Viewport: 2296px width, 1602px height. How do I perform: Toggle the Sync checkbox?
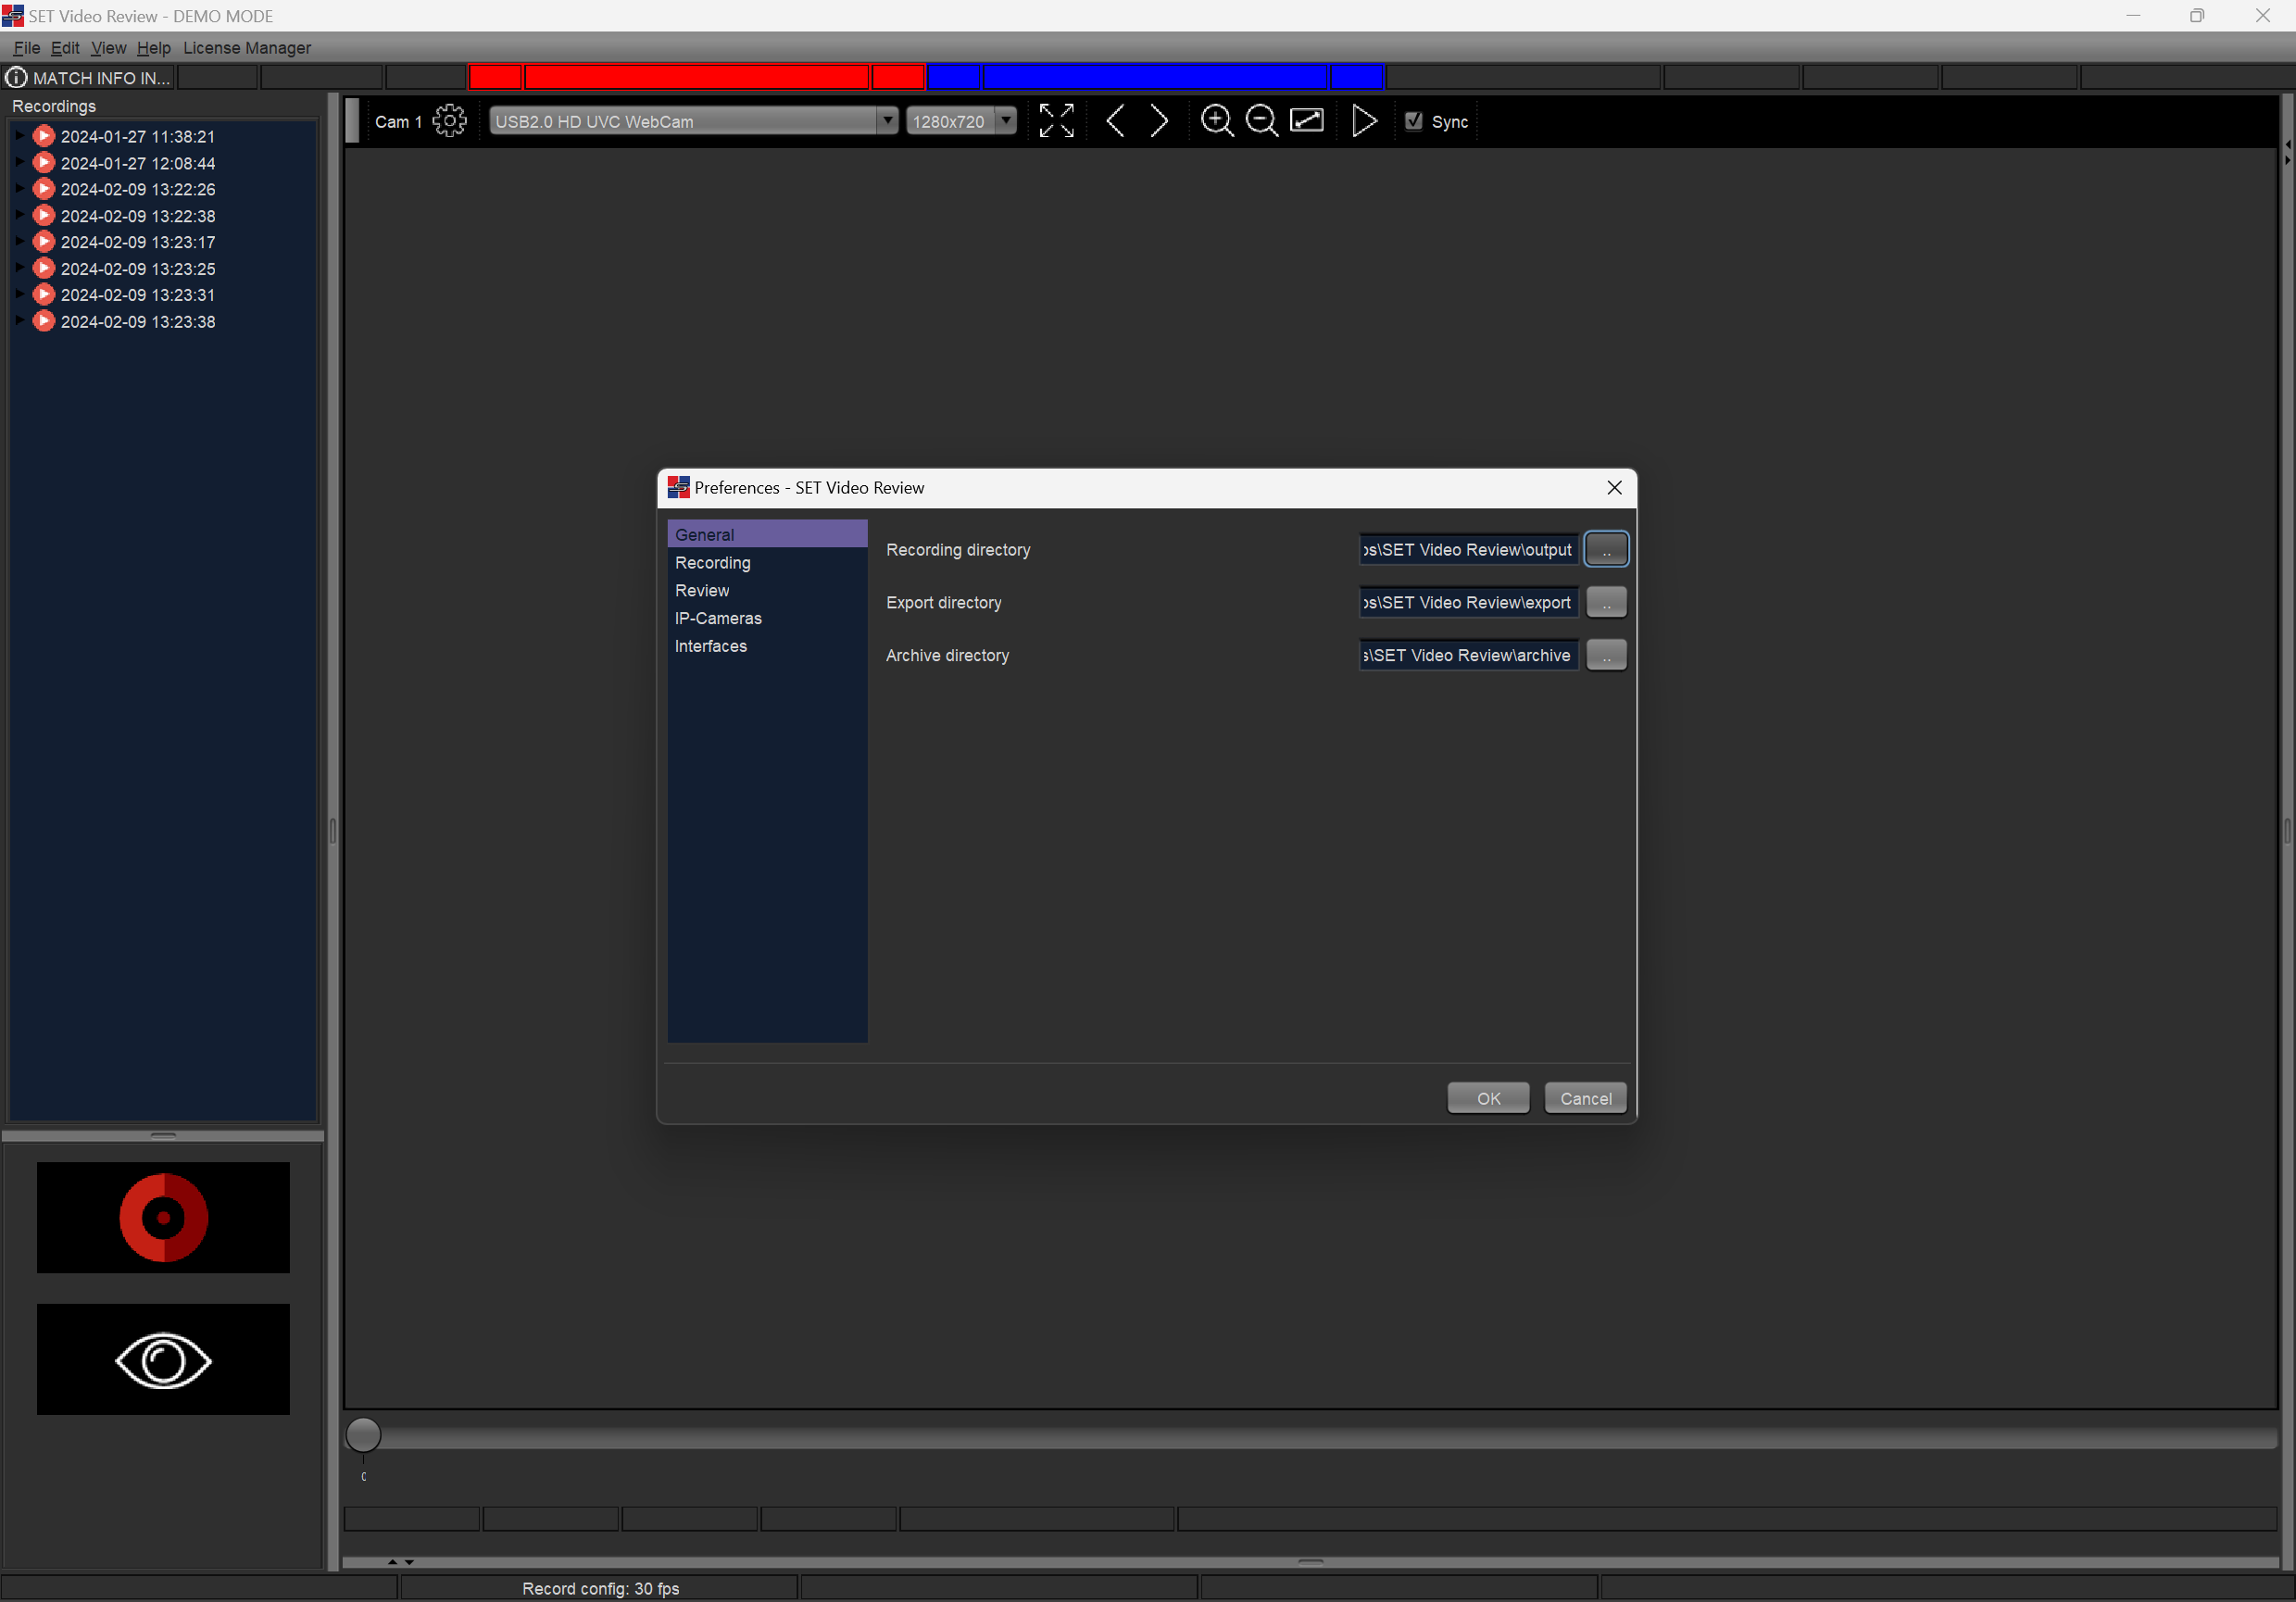click(x=1413, y=121)
